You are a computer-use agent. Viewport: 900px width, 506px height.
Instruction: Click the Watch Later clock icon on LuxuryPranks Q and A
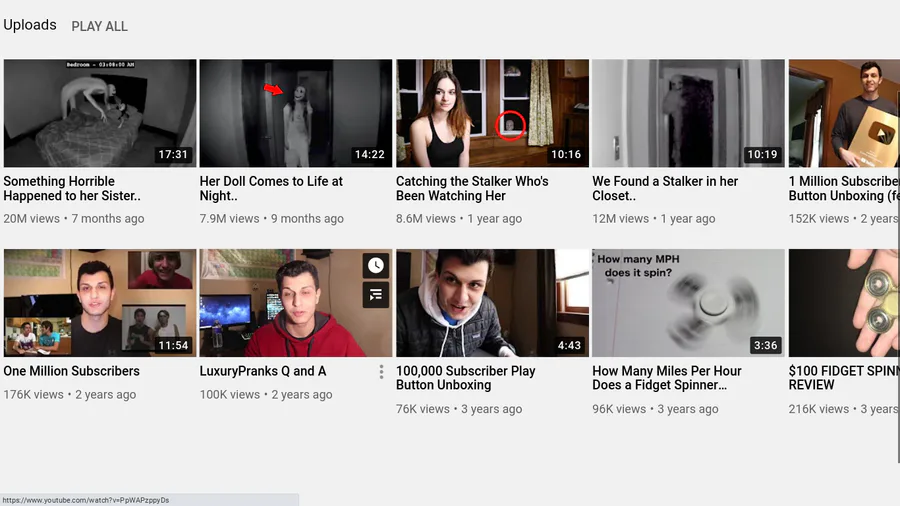[x=376, y=265]
